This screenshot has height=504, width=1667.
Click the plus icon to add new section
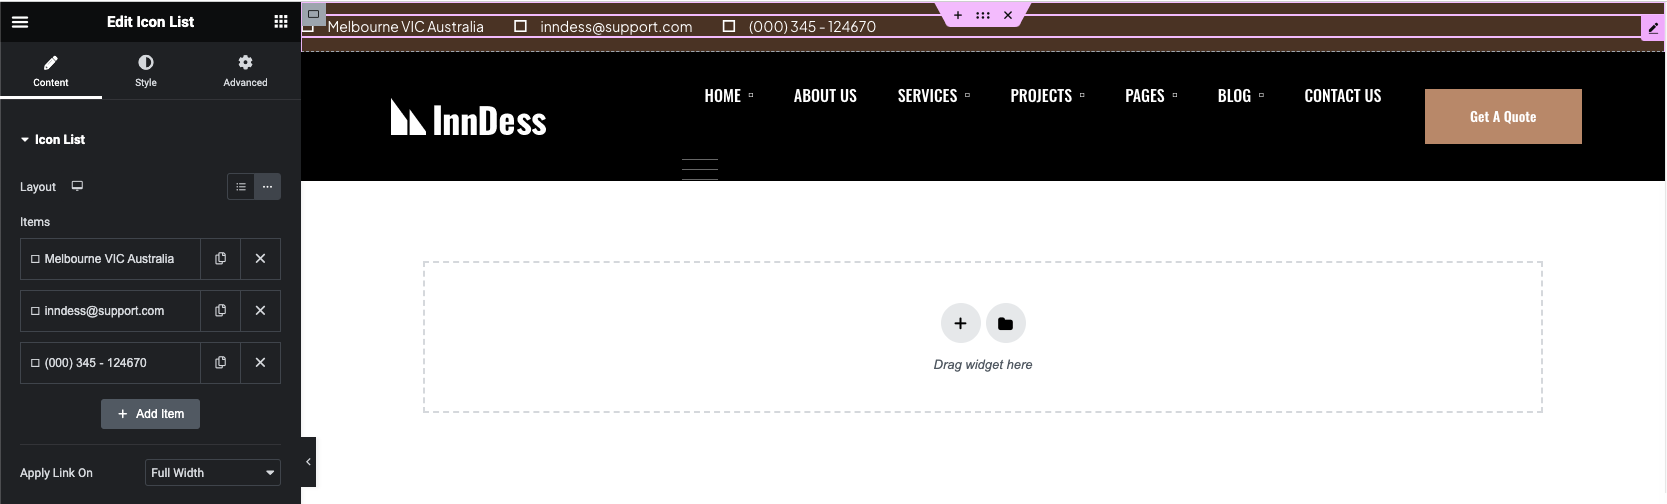[x=960, y=323]
